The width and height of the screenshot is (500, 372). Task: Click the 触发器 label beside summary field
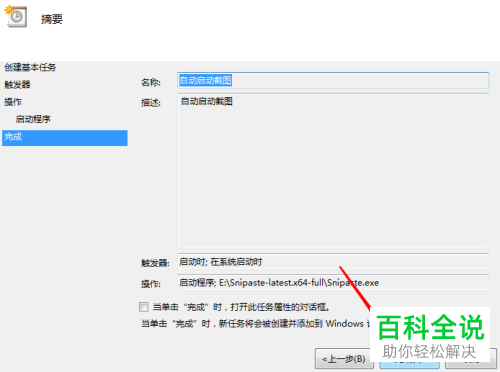click(x=155, y=263)
